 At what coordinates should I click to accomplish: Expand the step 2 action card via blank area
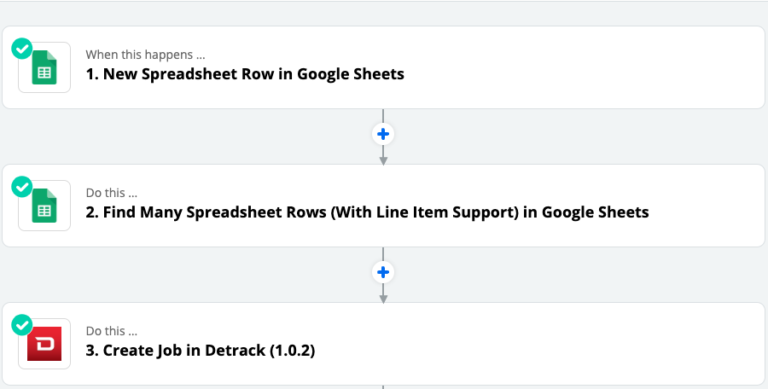(x=705, y=206)
